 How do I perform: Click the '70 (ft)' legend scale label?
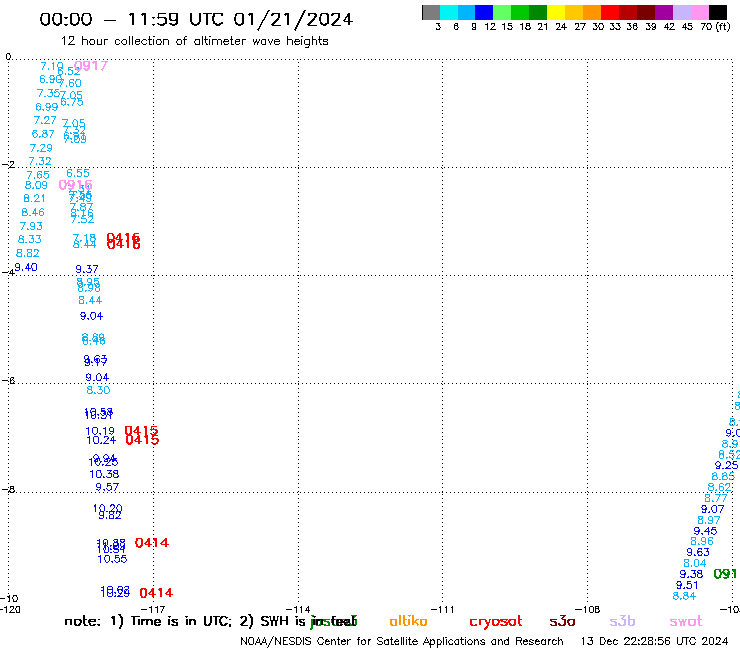pos(715,27)
